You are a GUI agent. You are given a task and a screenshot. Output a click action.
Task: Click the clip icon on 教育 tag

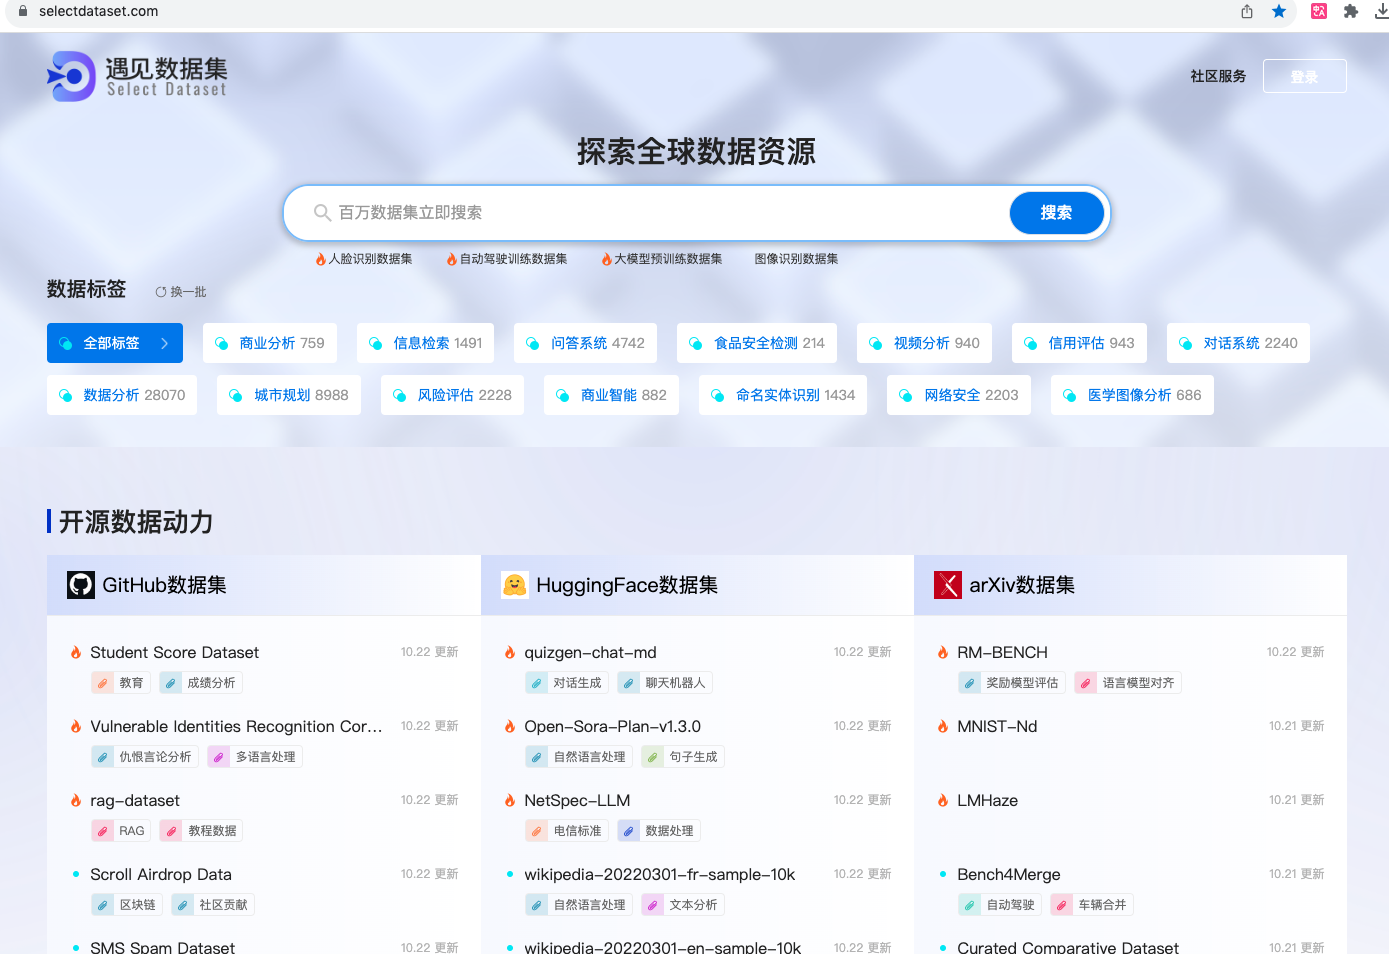tap(102, 683)
